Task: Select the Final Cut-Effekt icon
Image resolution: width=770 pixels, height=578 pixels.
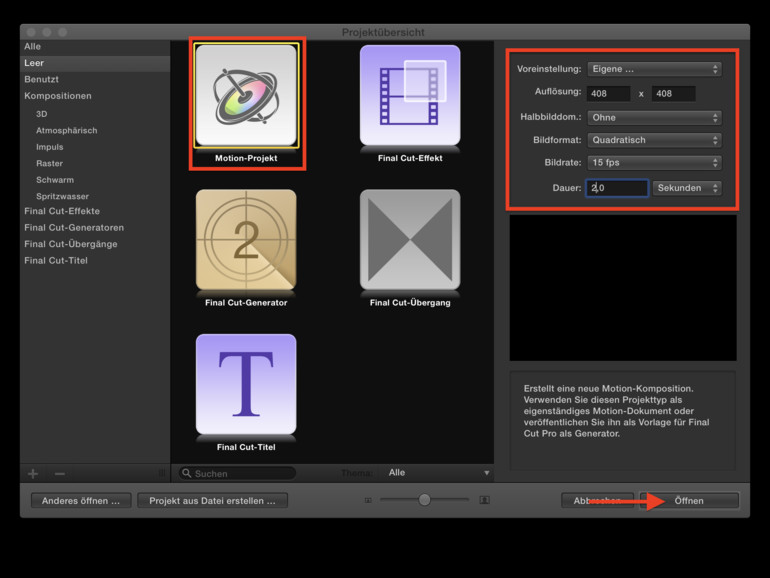Action: (x=410, y=95)
